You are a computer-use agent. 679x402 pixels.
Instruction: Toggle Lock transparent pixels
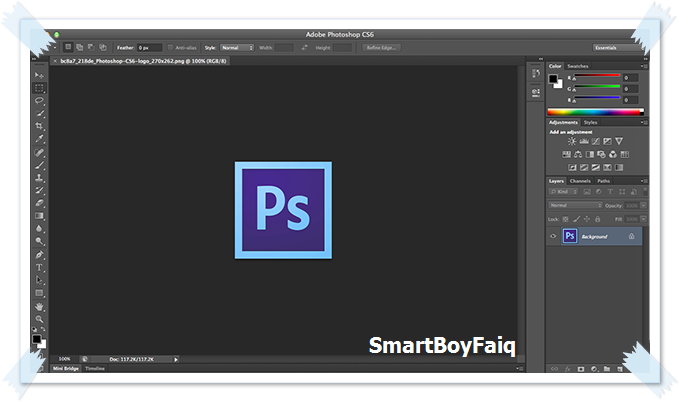click(x=566, y=219)
